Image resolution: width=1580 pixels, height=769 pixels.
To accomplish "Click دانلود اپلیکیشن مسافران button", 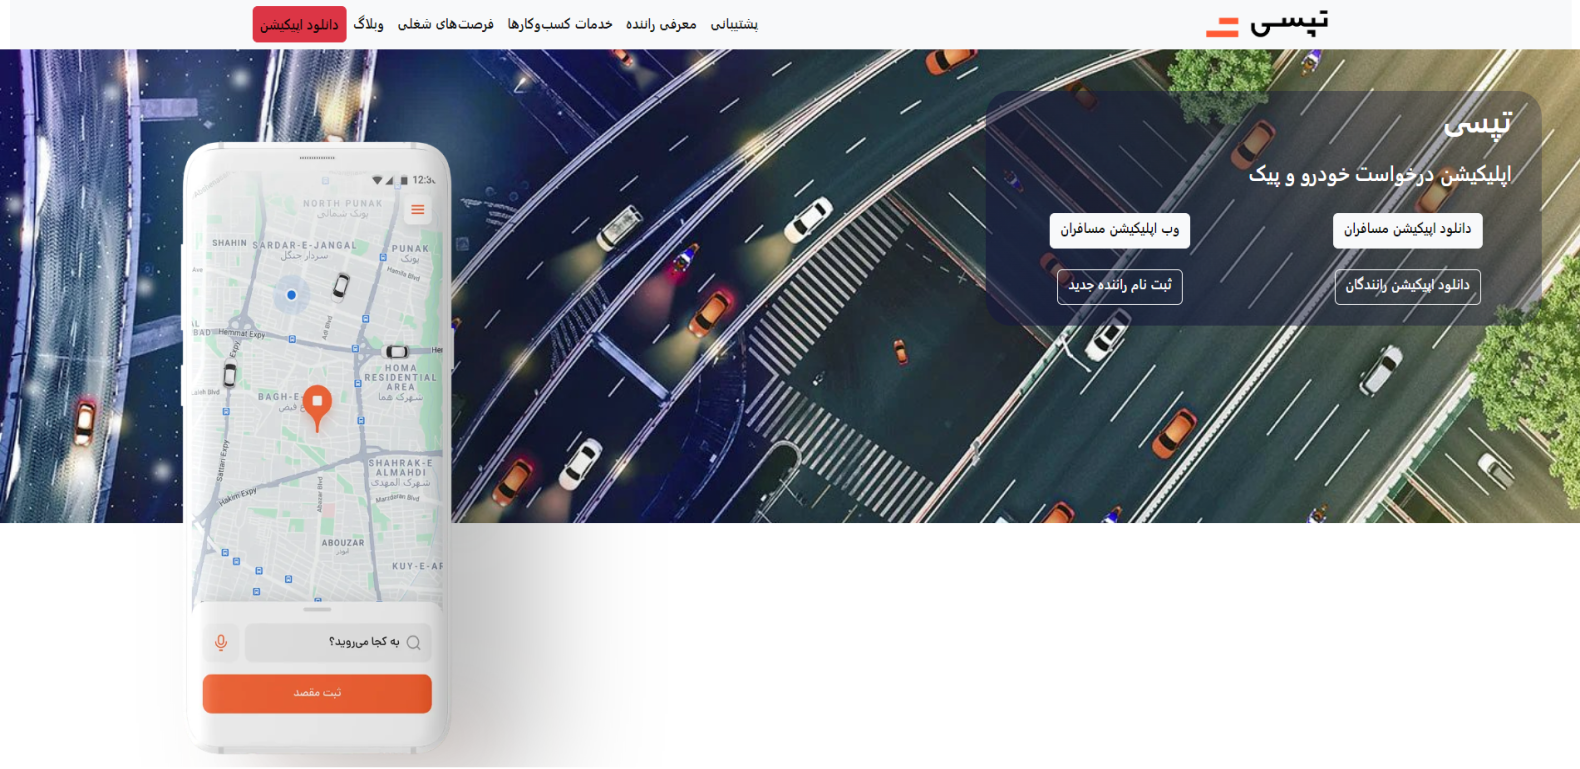I will click(1407, 230).
